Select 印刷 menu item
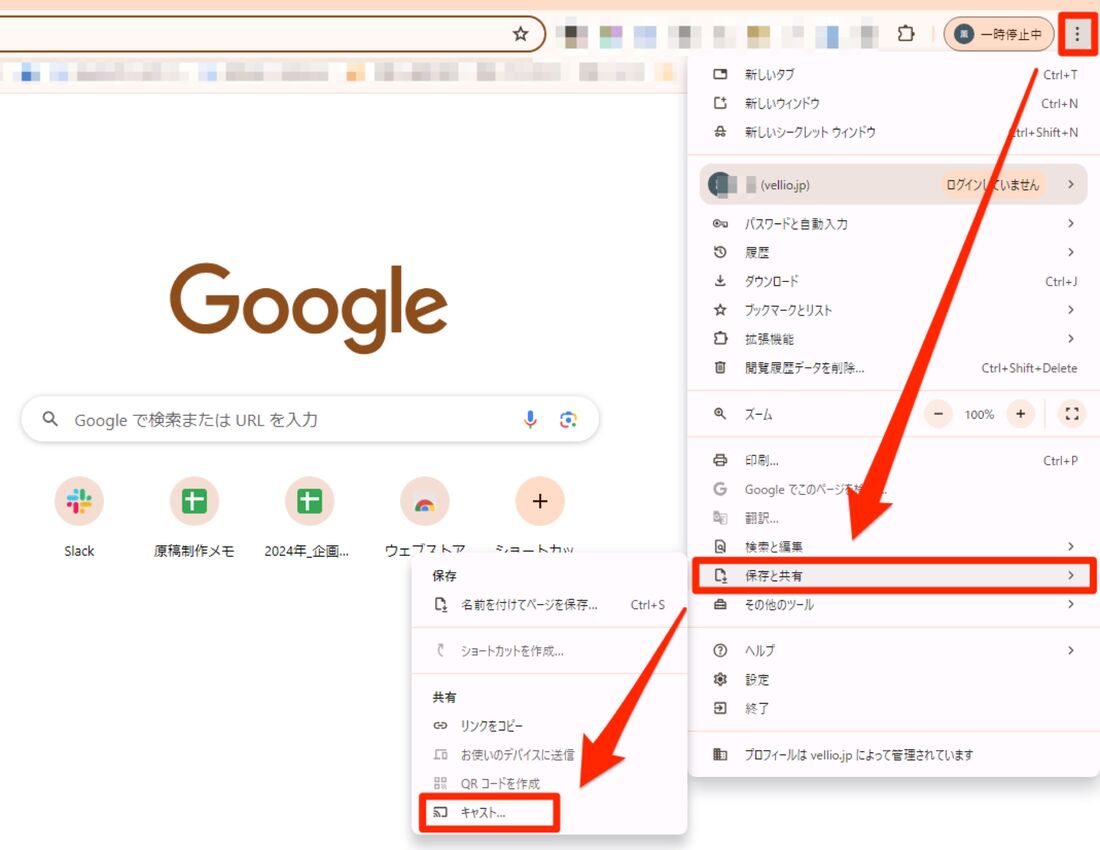The width and height of the screenshot is (1100, 850). (x=893, y=461)
